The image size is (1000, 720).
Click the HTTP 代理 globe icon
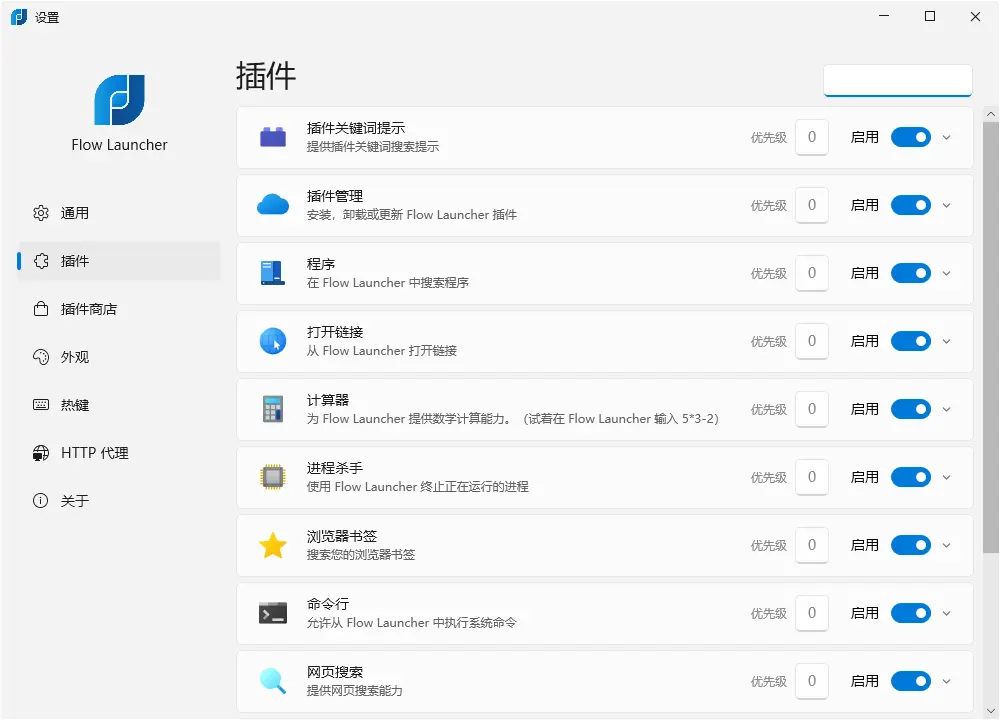[x=41, y=453]
